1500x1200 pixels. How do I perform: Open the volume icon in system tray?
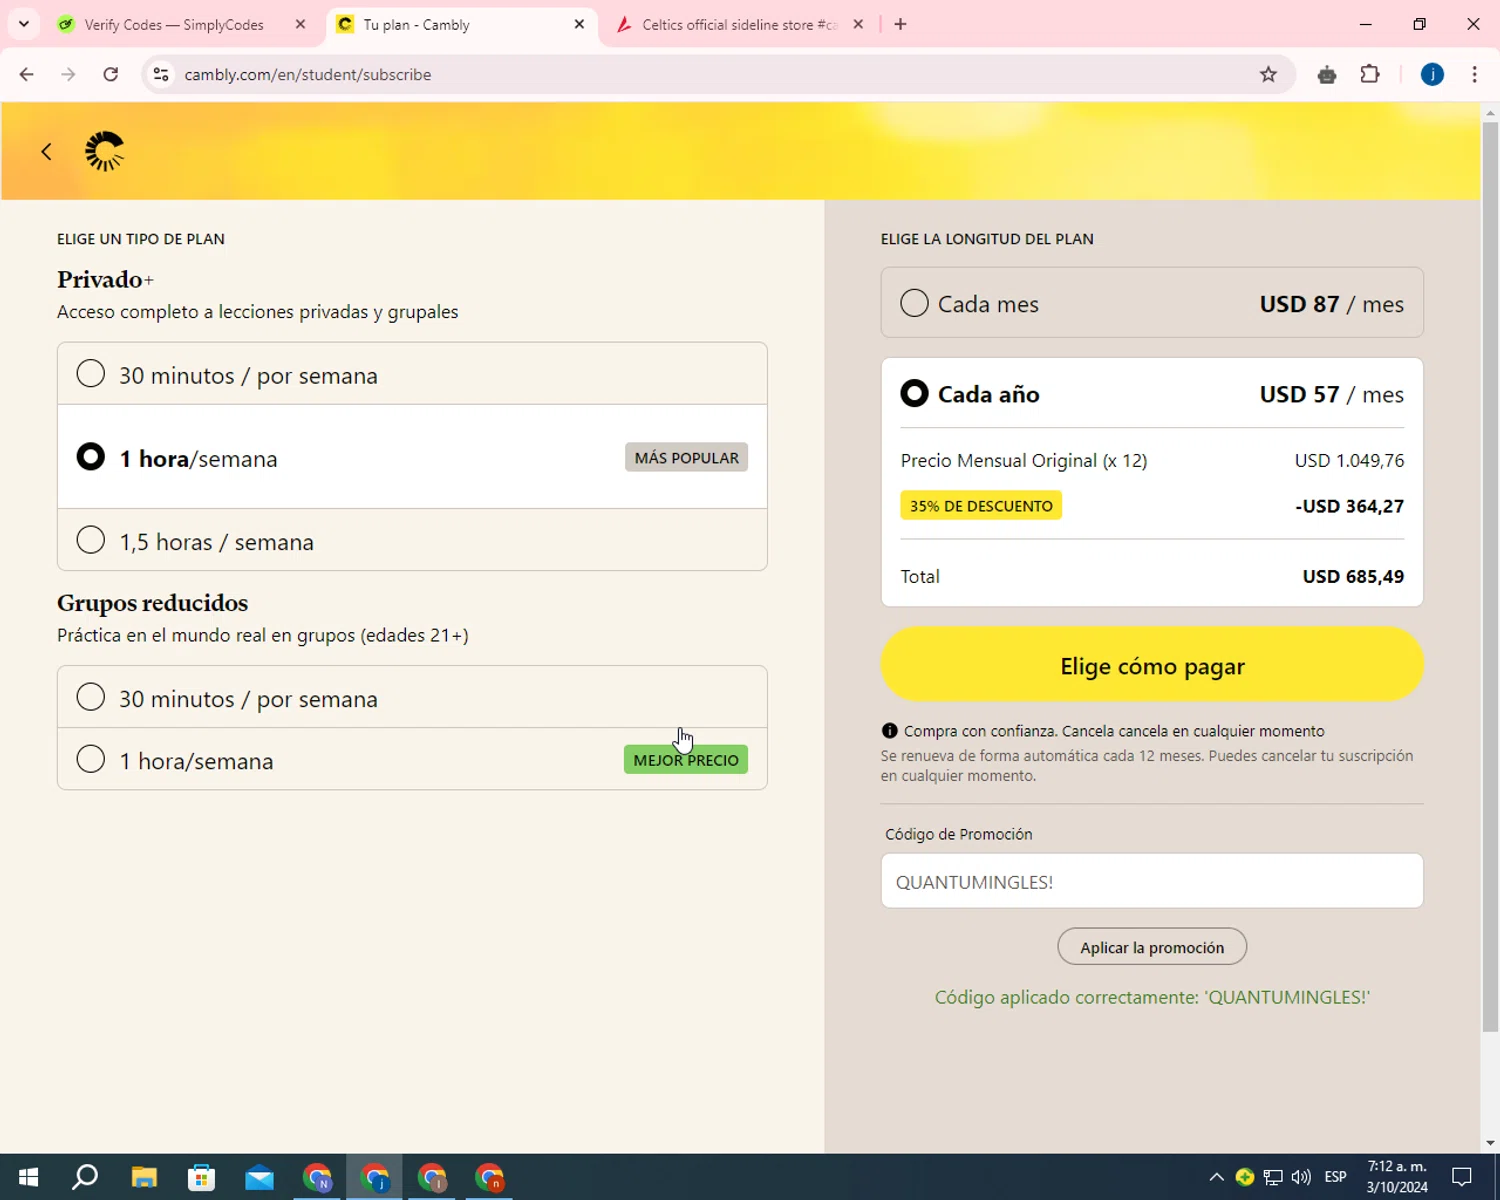[x=1301, y=1177]
